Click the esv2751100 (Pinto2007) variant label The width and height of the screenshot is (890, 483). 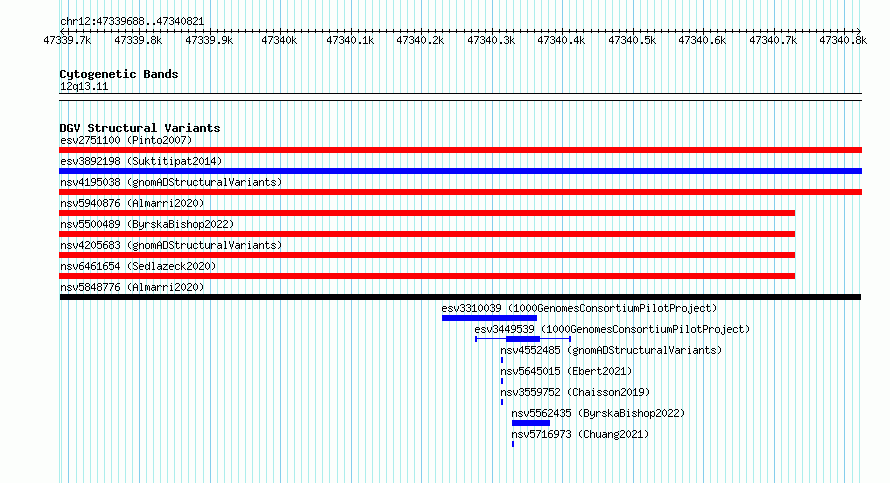(x=126, y=140)
